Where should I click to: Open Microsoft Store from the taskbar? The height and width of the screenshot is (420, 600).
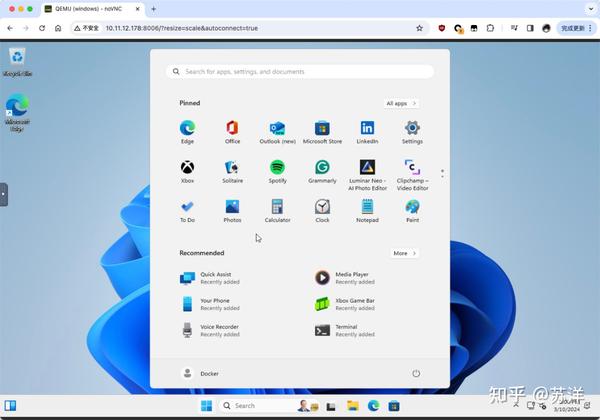(x=394, y=406)
